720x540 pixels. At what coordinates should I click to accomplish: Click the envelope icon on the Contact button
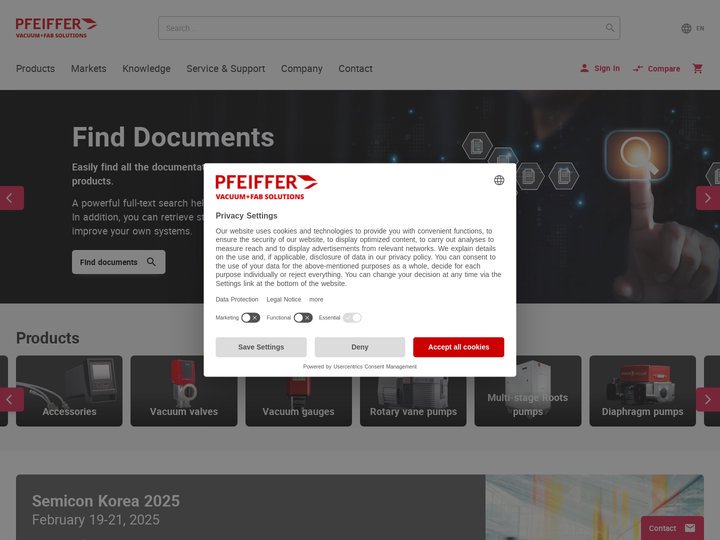[x=690, y=528]
